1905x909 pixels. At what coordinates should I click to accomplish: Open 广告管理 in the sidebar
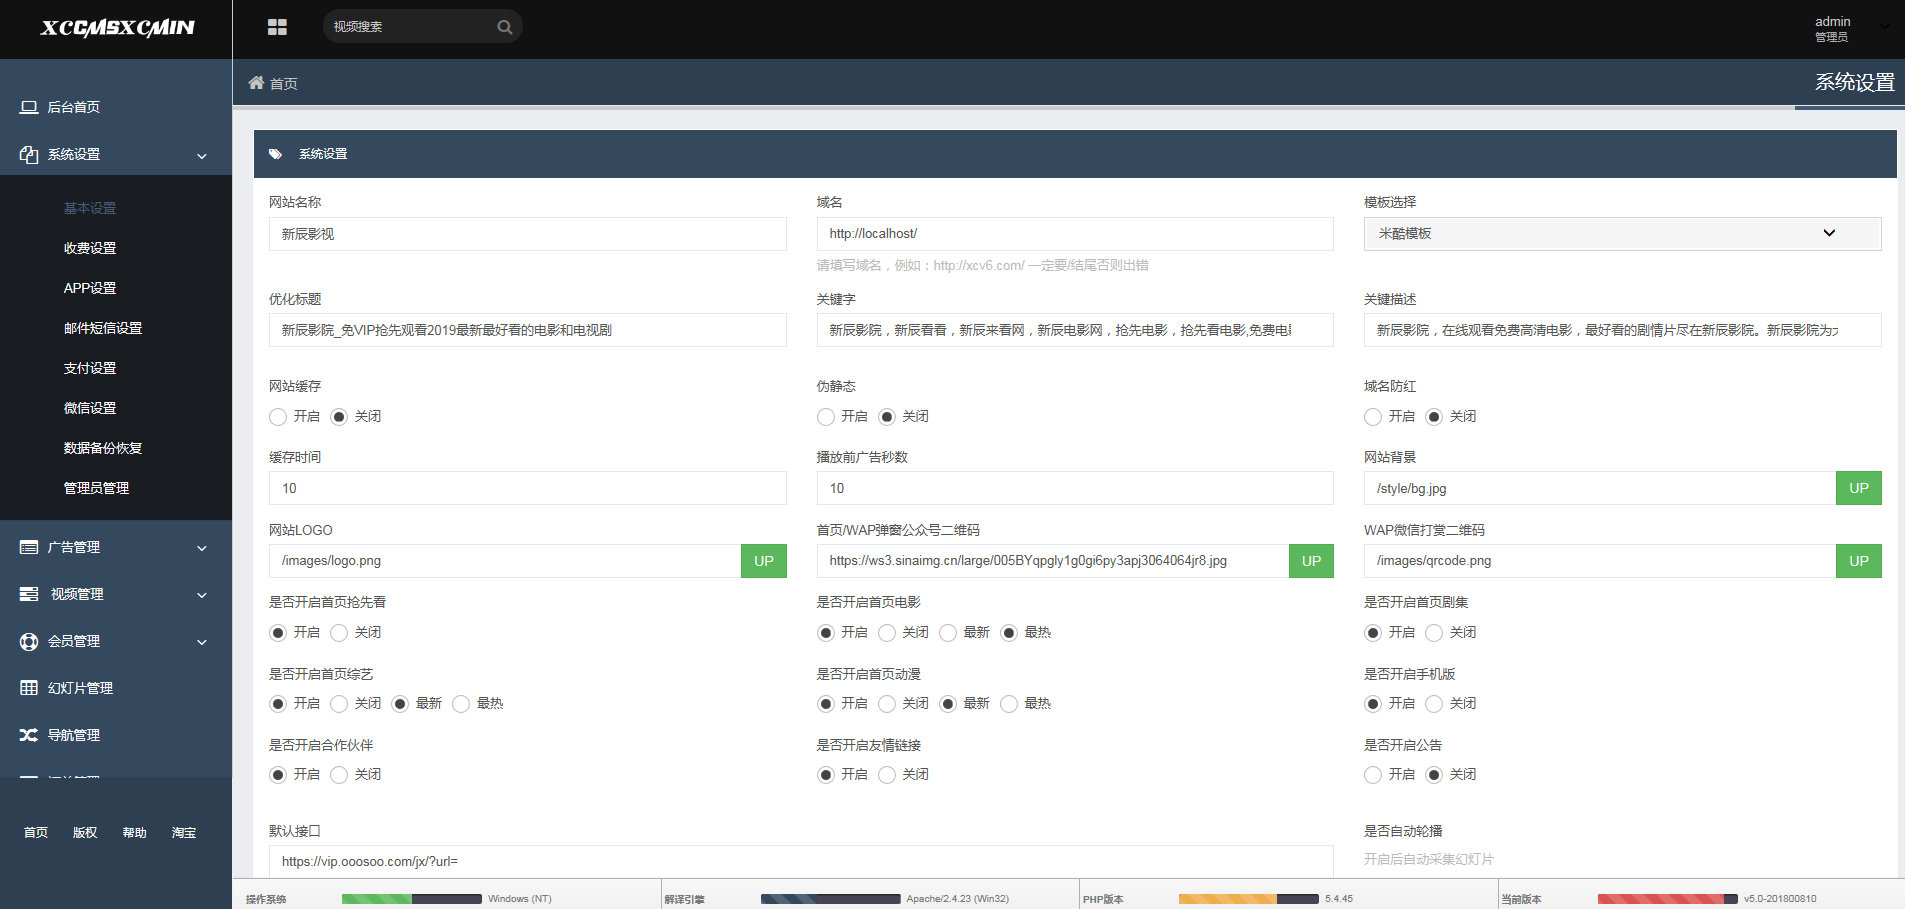point(71,547)
